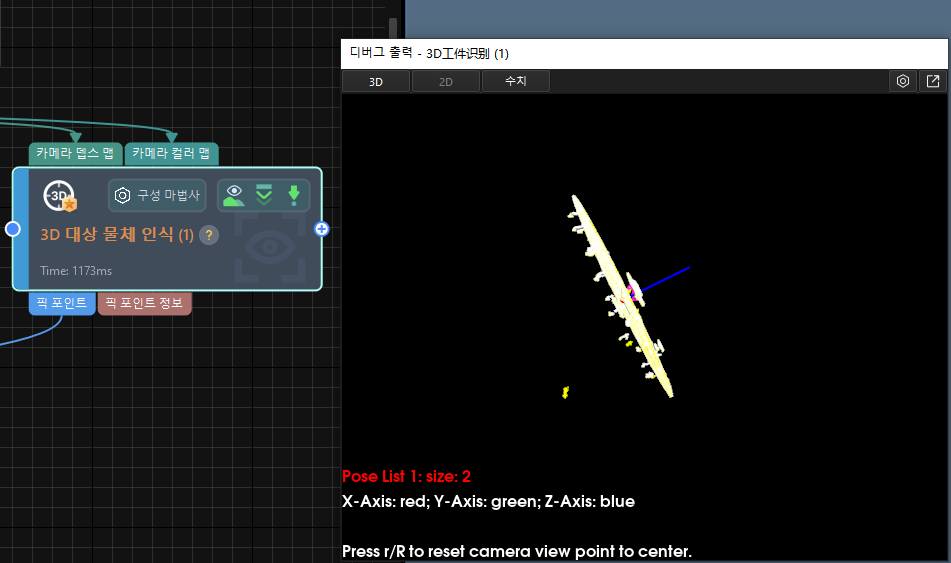Switch to the 2D debug view tab
Image resolution: width=951 pixels, height=563 pixels.
point(446,82)
